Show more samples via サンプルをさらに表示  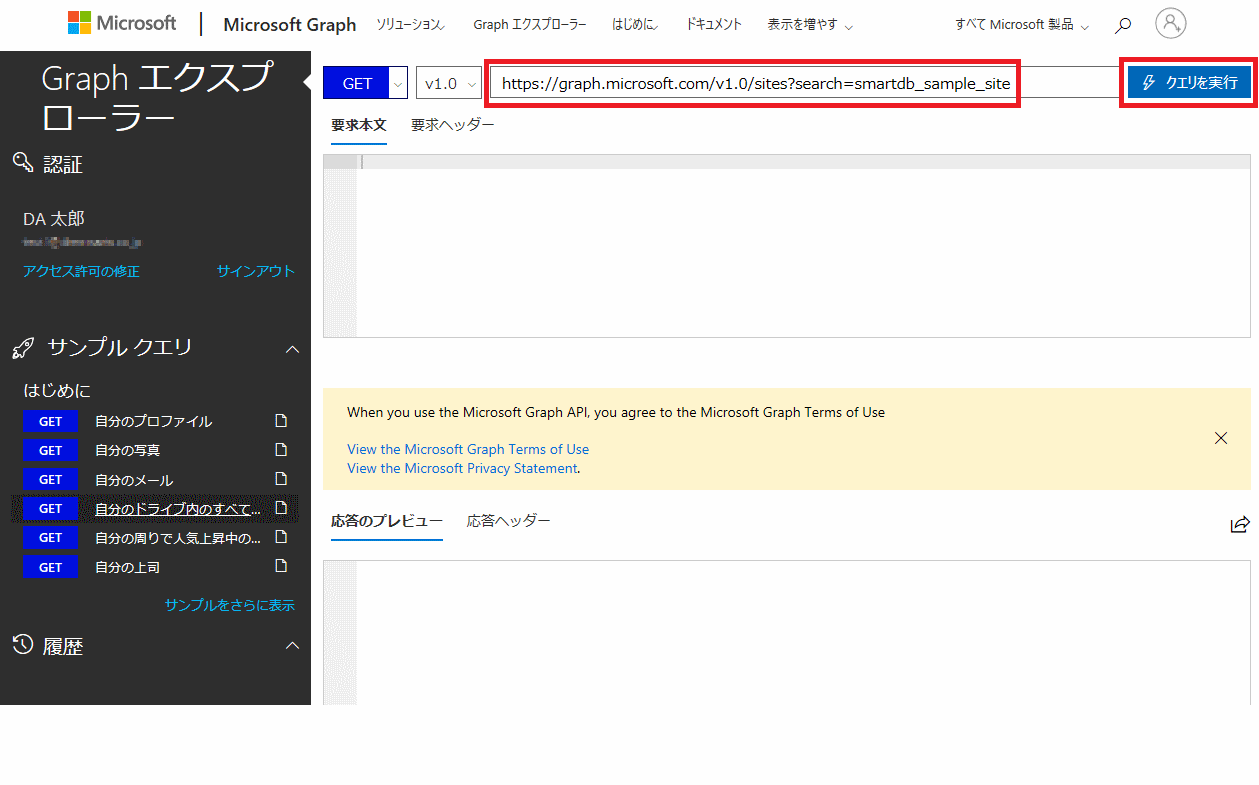pyautogui.click(x=230, y=605)
